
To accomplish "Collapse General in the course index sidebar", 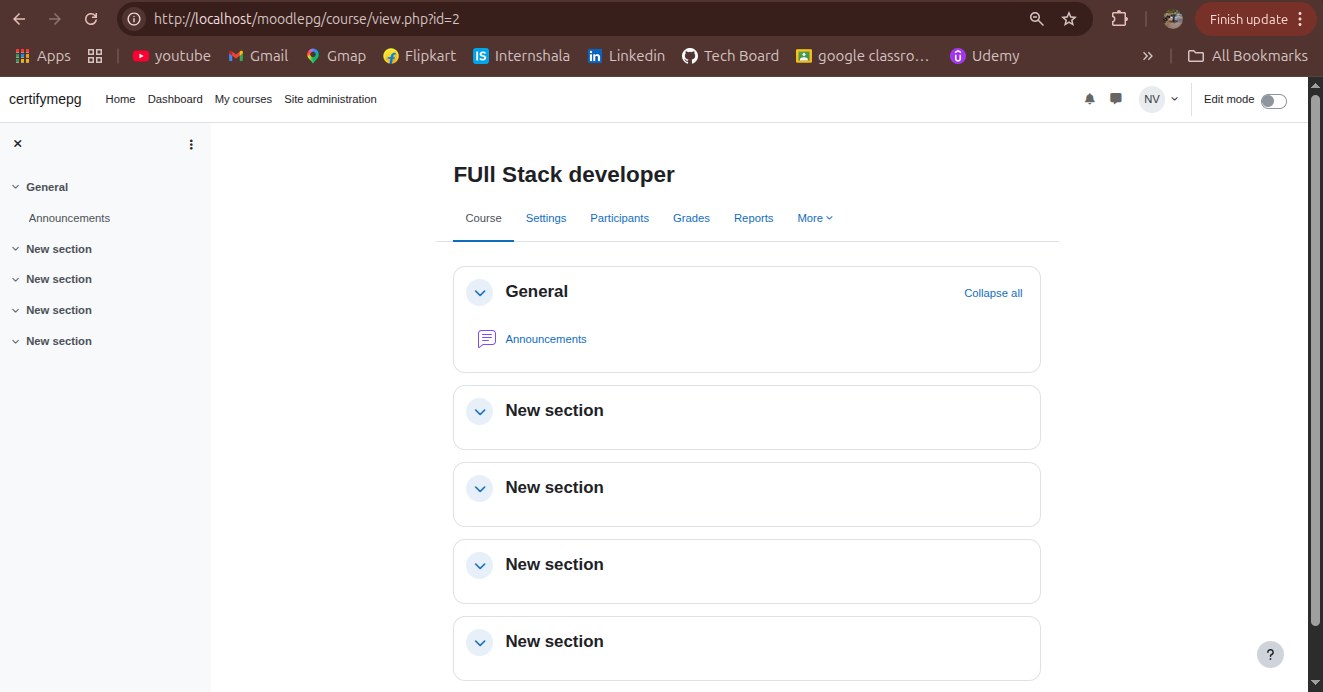I will (x=15, y=187).
